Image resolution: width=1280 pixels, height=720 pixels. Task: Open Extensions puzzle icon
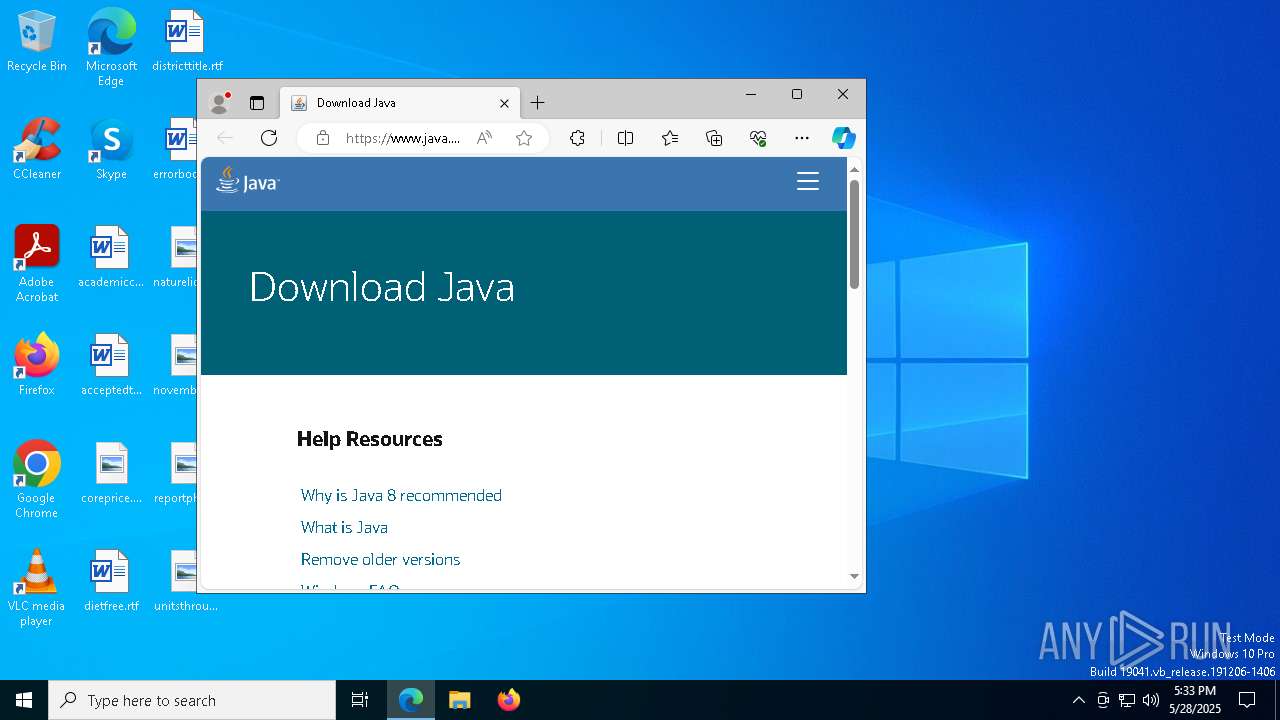(x=577, y=138)
